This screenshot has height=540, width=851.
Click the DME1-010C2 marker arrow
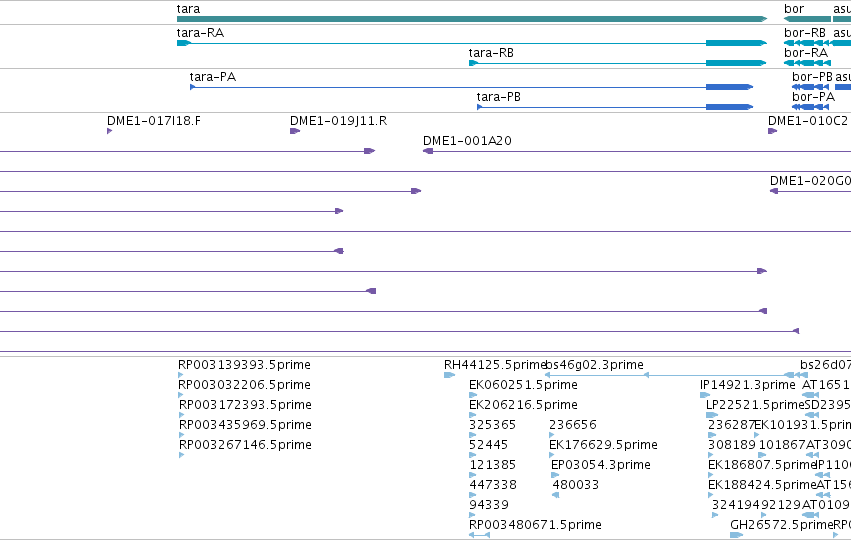[x=772, y=131]
